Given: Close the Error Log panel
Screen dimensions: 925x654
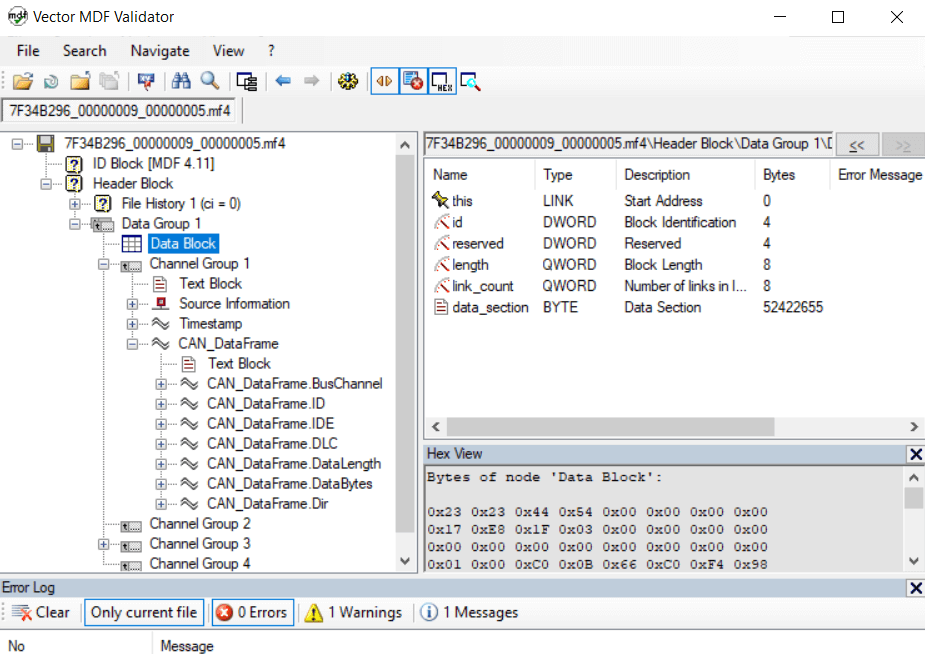Looking at the screenshot, I should [x=916, y=588].
